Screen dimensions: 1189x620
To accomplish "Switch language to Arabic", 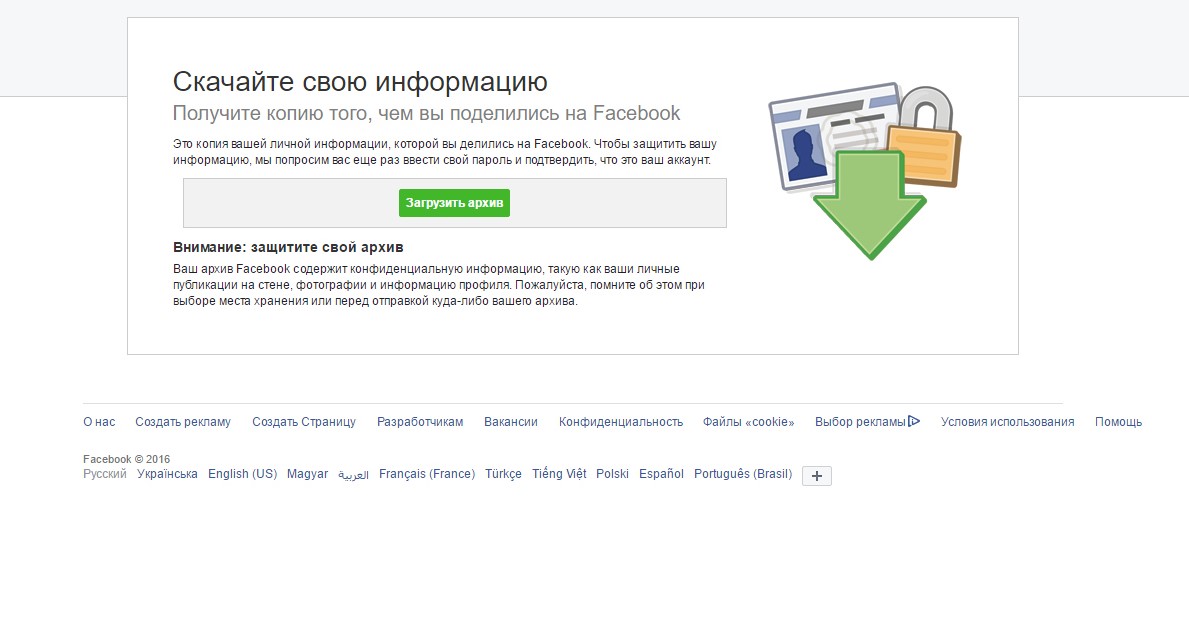I will 353,474.
